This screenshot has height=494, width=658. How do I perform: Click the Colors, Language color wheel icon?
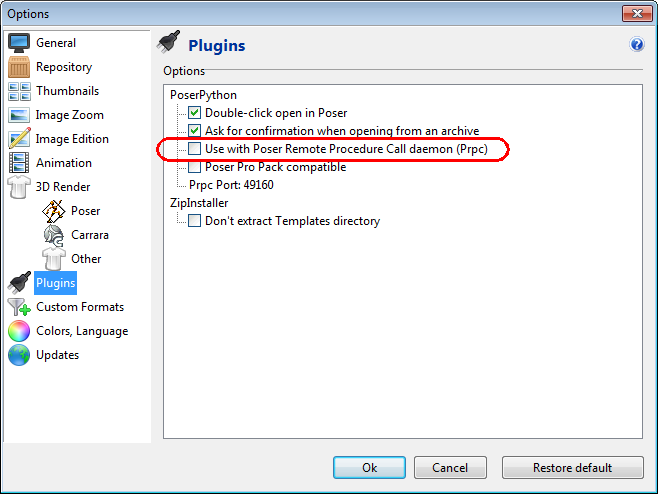(19, 331)
